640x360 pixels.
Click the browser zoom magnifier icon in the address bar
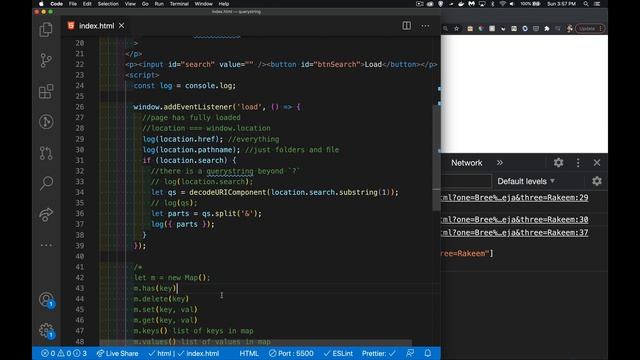445,29
